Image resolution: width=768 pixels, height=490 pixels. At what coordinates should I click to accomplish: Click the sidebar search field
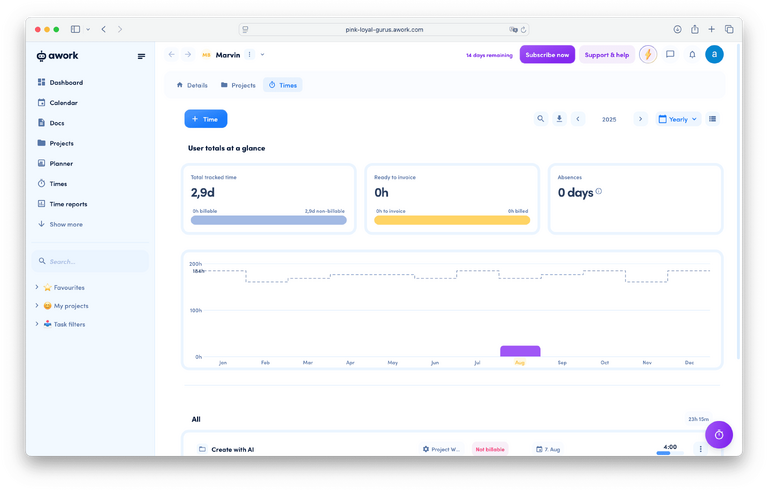[x=90, y=261]
